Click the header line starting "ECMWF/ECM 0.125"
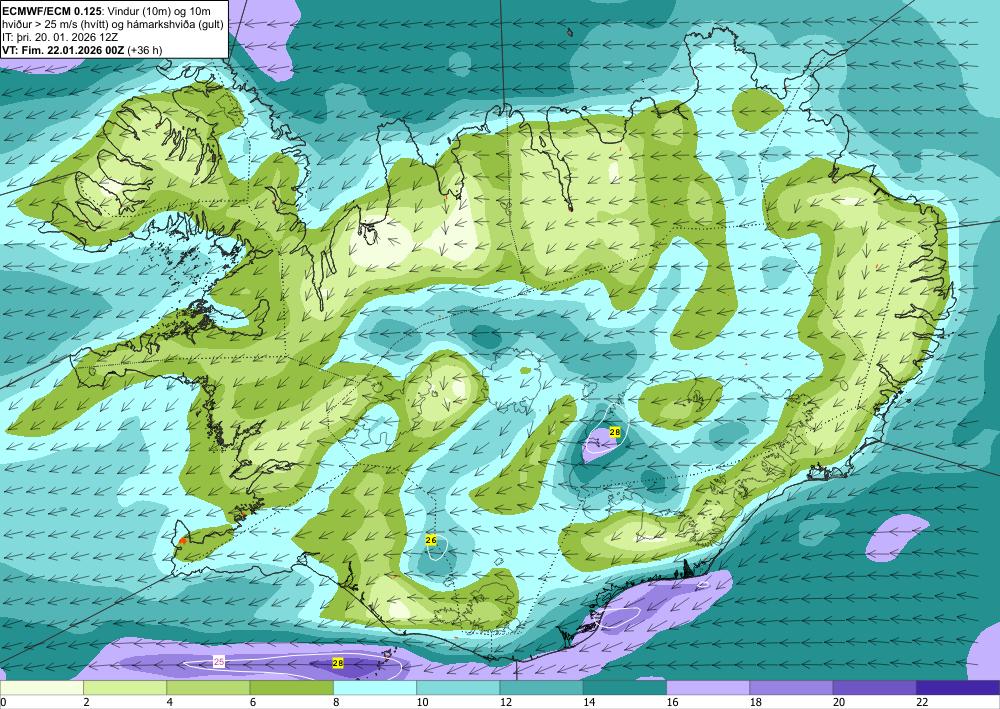This screenshot has height=709, width=1000. tap(107, 11)
